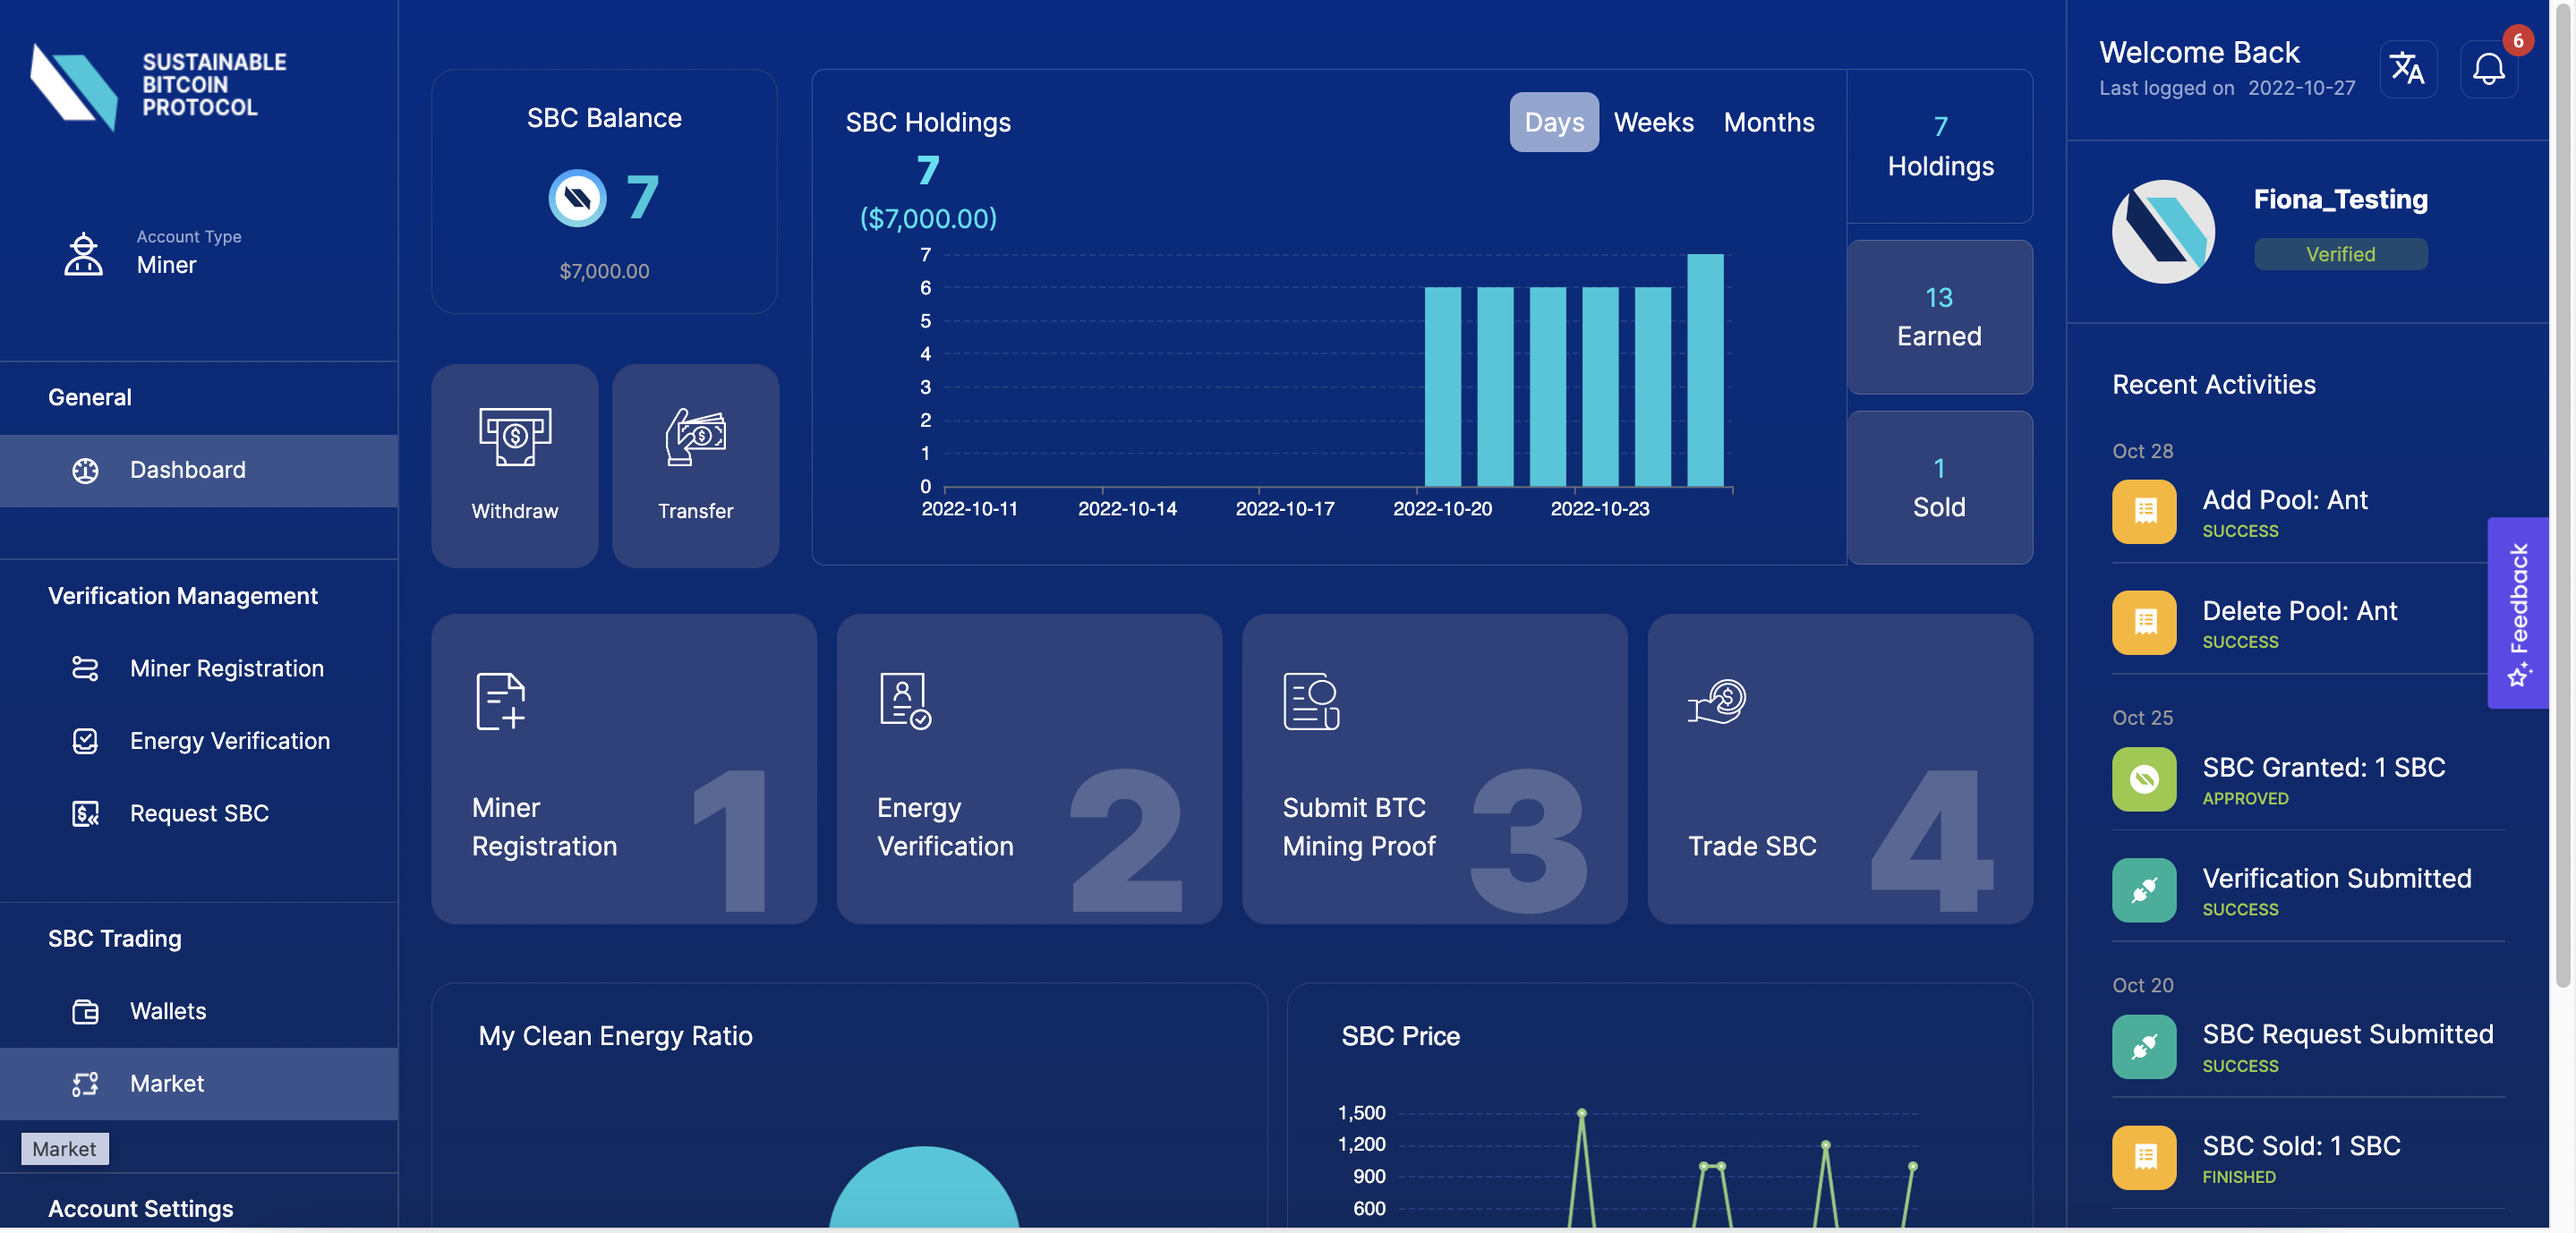Click the Add Pool: Ant activity text
2576x1233 pixels.
2285,500
